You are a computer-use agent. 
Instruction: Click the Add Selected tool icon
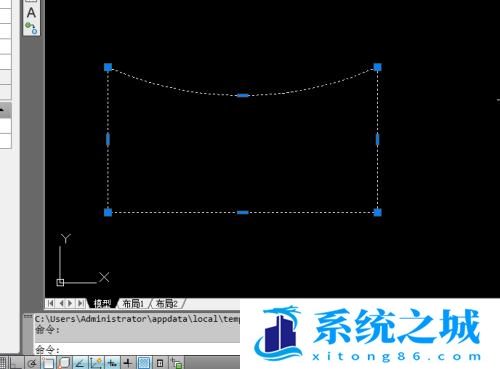[32, 28]
